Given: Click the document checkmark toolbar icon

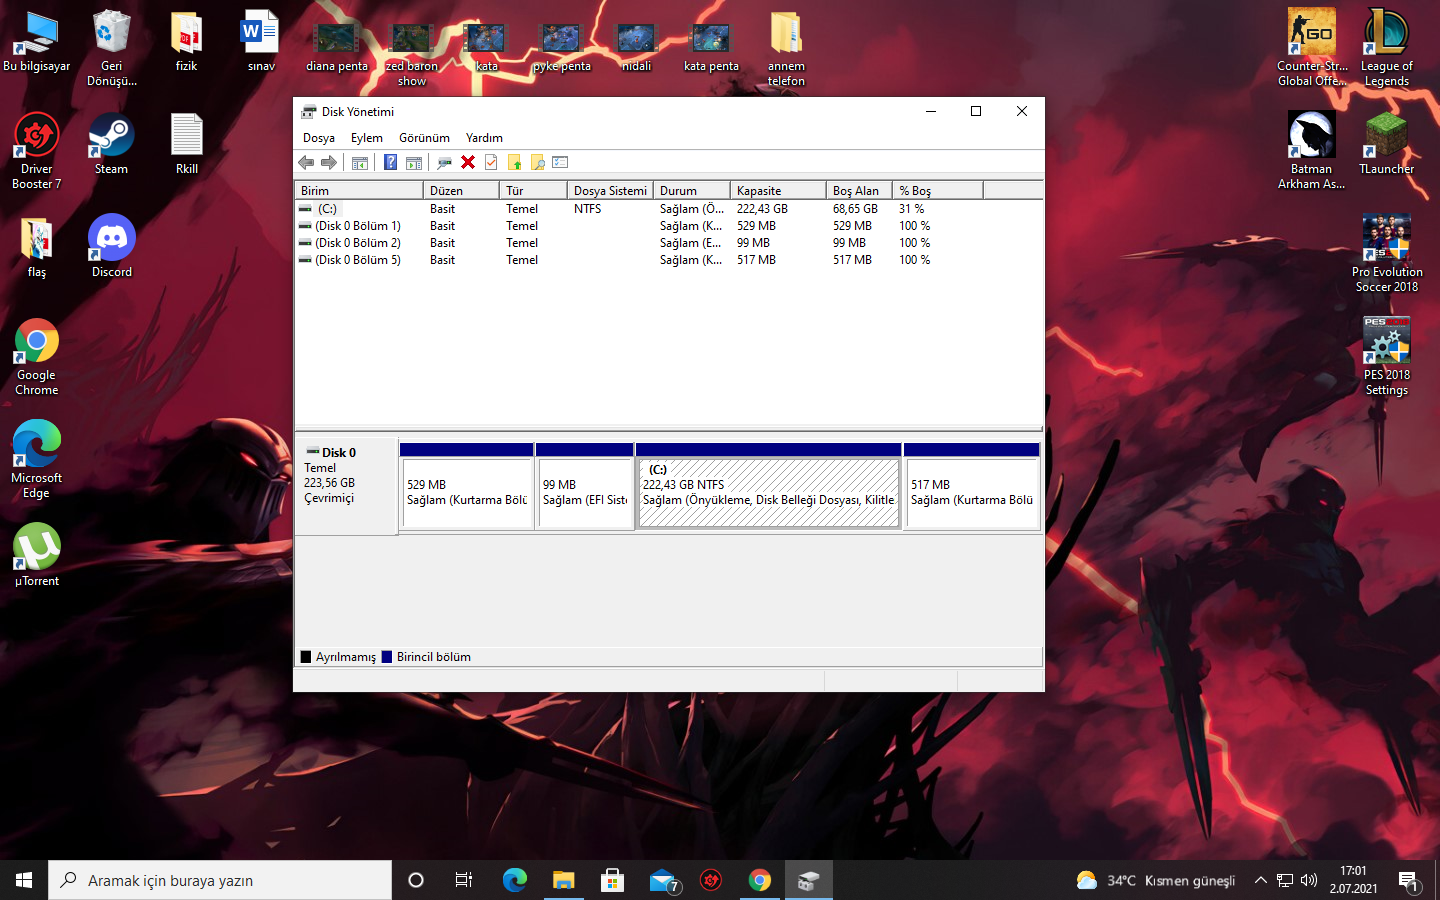Looking at the screenshot, I should [x=491, y=162].
